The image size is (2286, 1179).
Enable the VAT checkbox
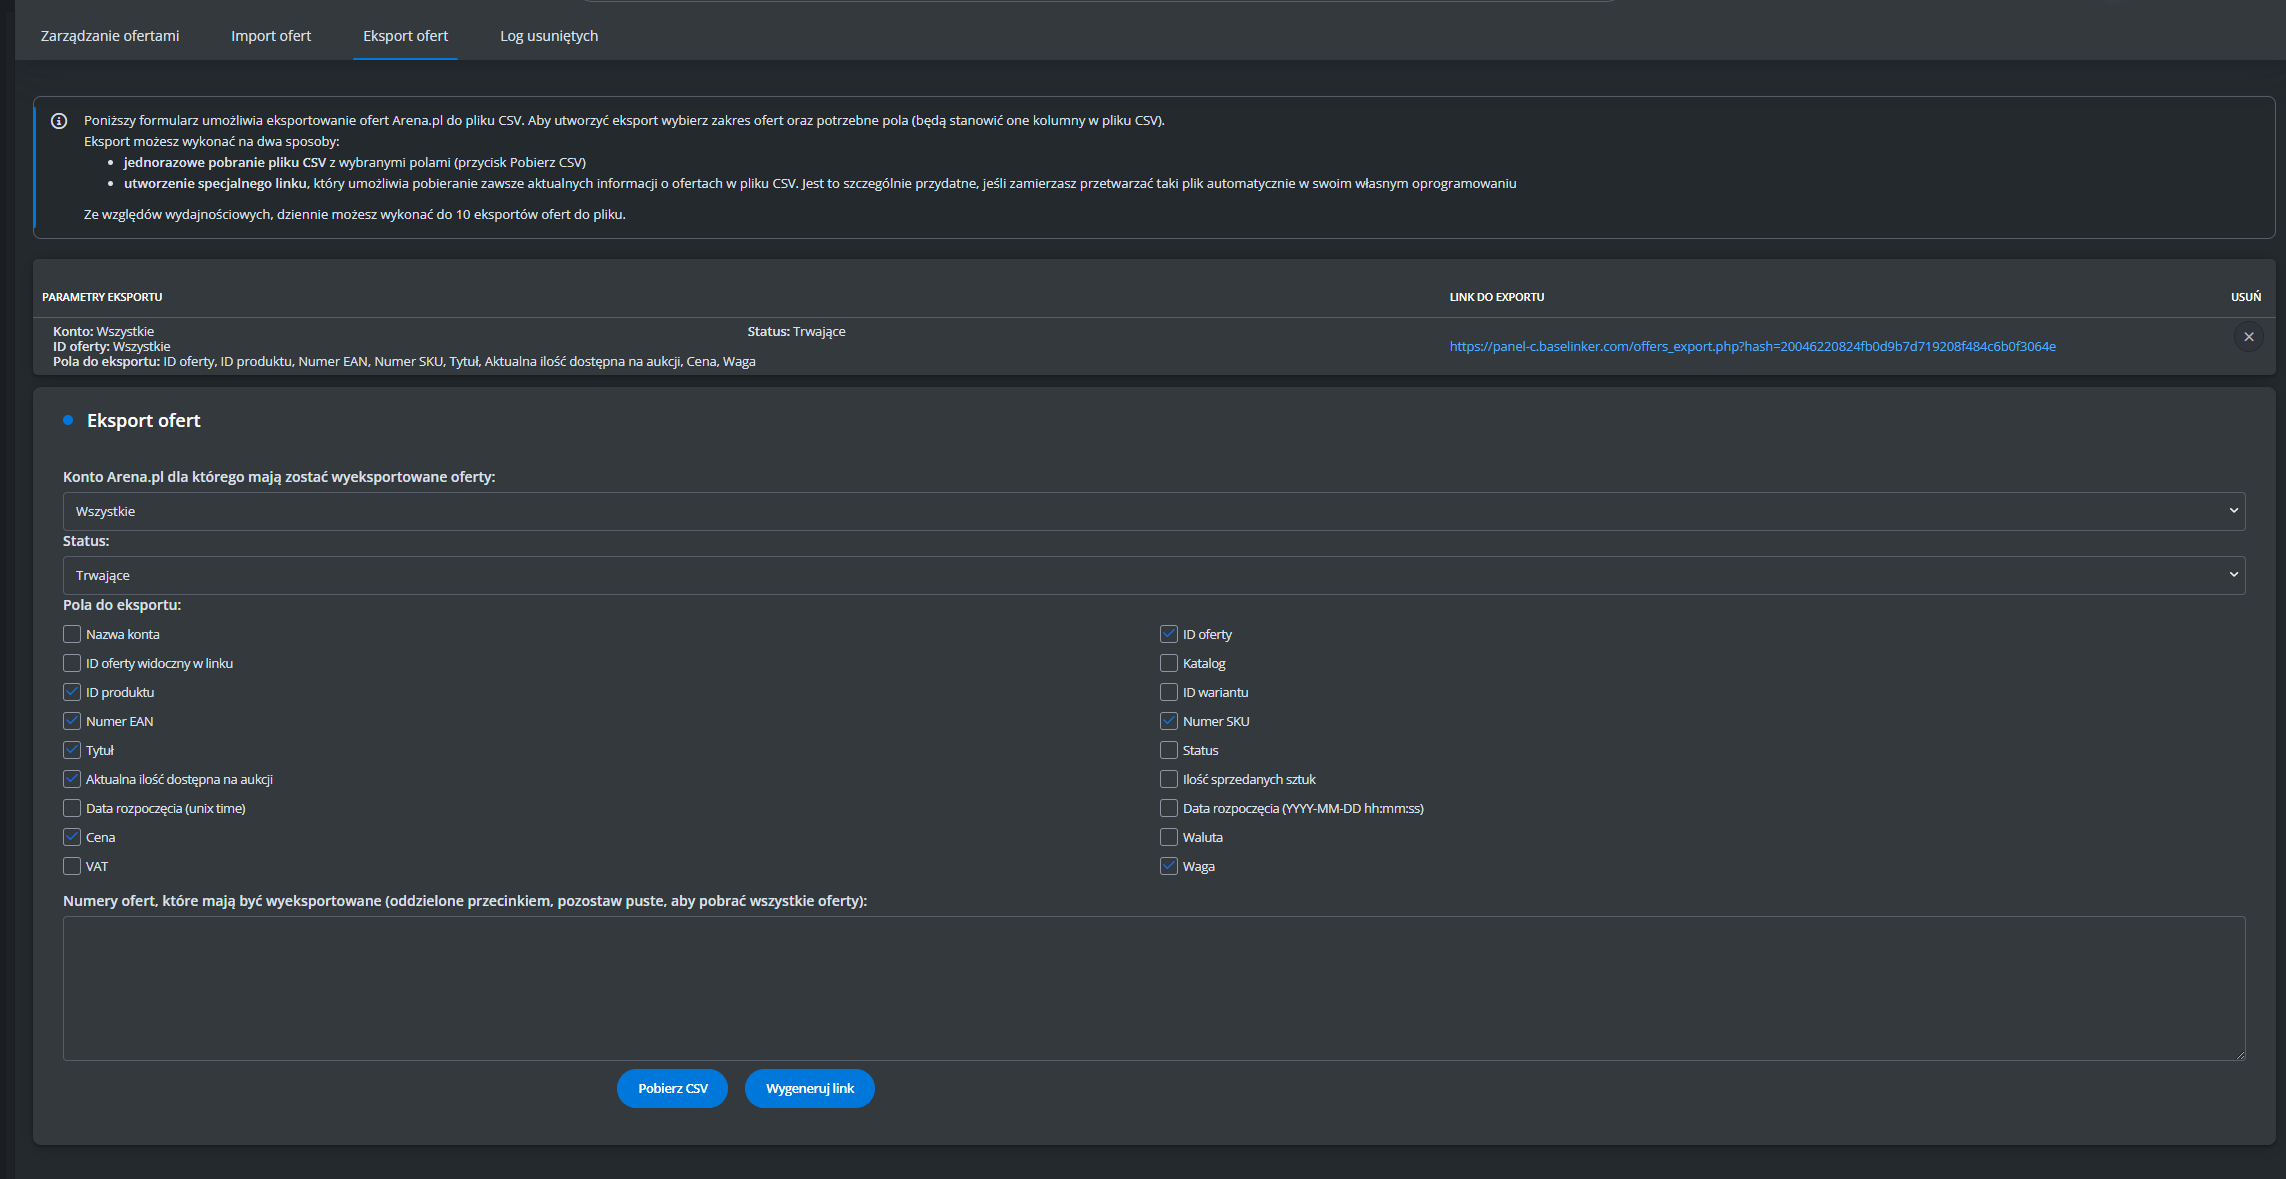pos(72,866)
